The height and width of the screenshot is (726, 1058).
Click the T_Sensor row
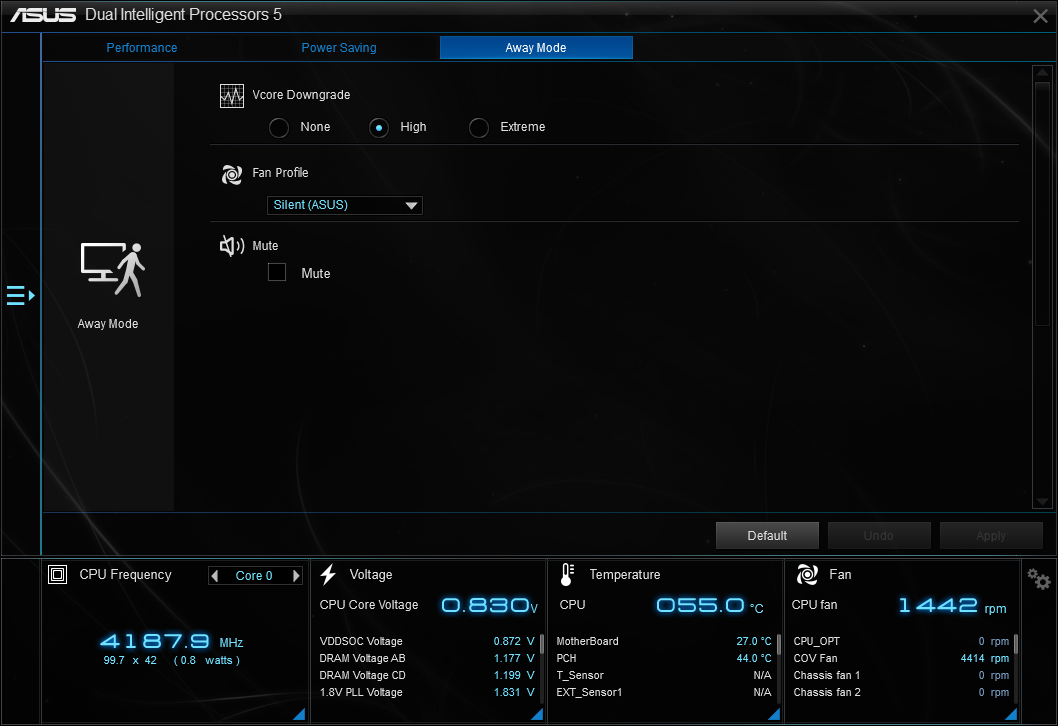coord(664,675)
